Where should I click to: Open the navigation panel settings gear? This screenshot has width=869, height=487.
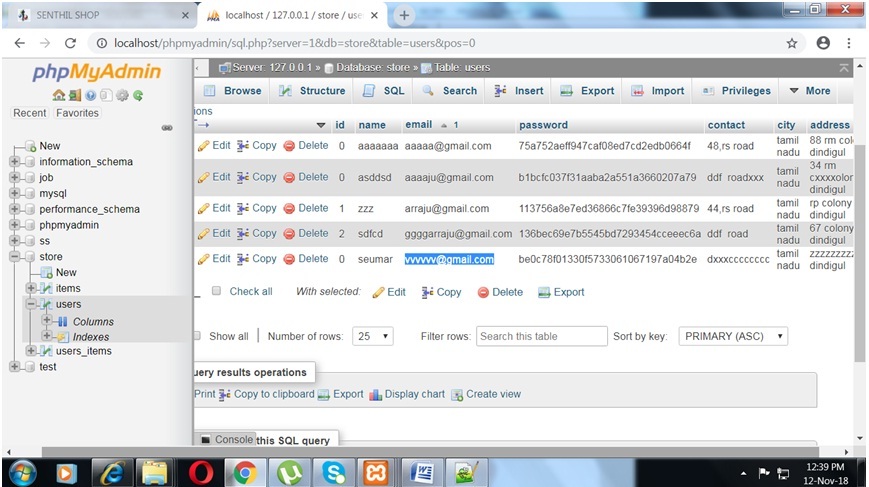[x=122, y=95]
